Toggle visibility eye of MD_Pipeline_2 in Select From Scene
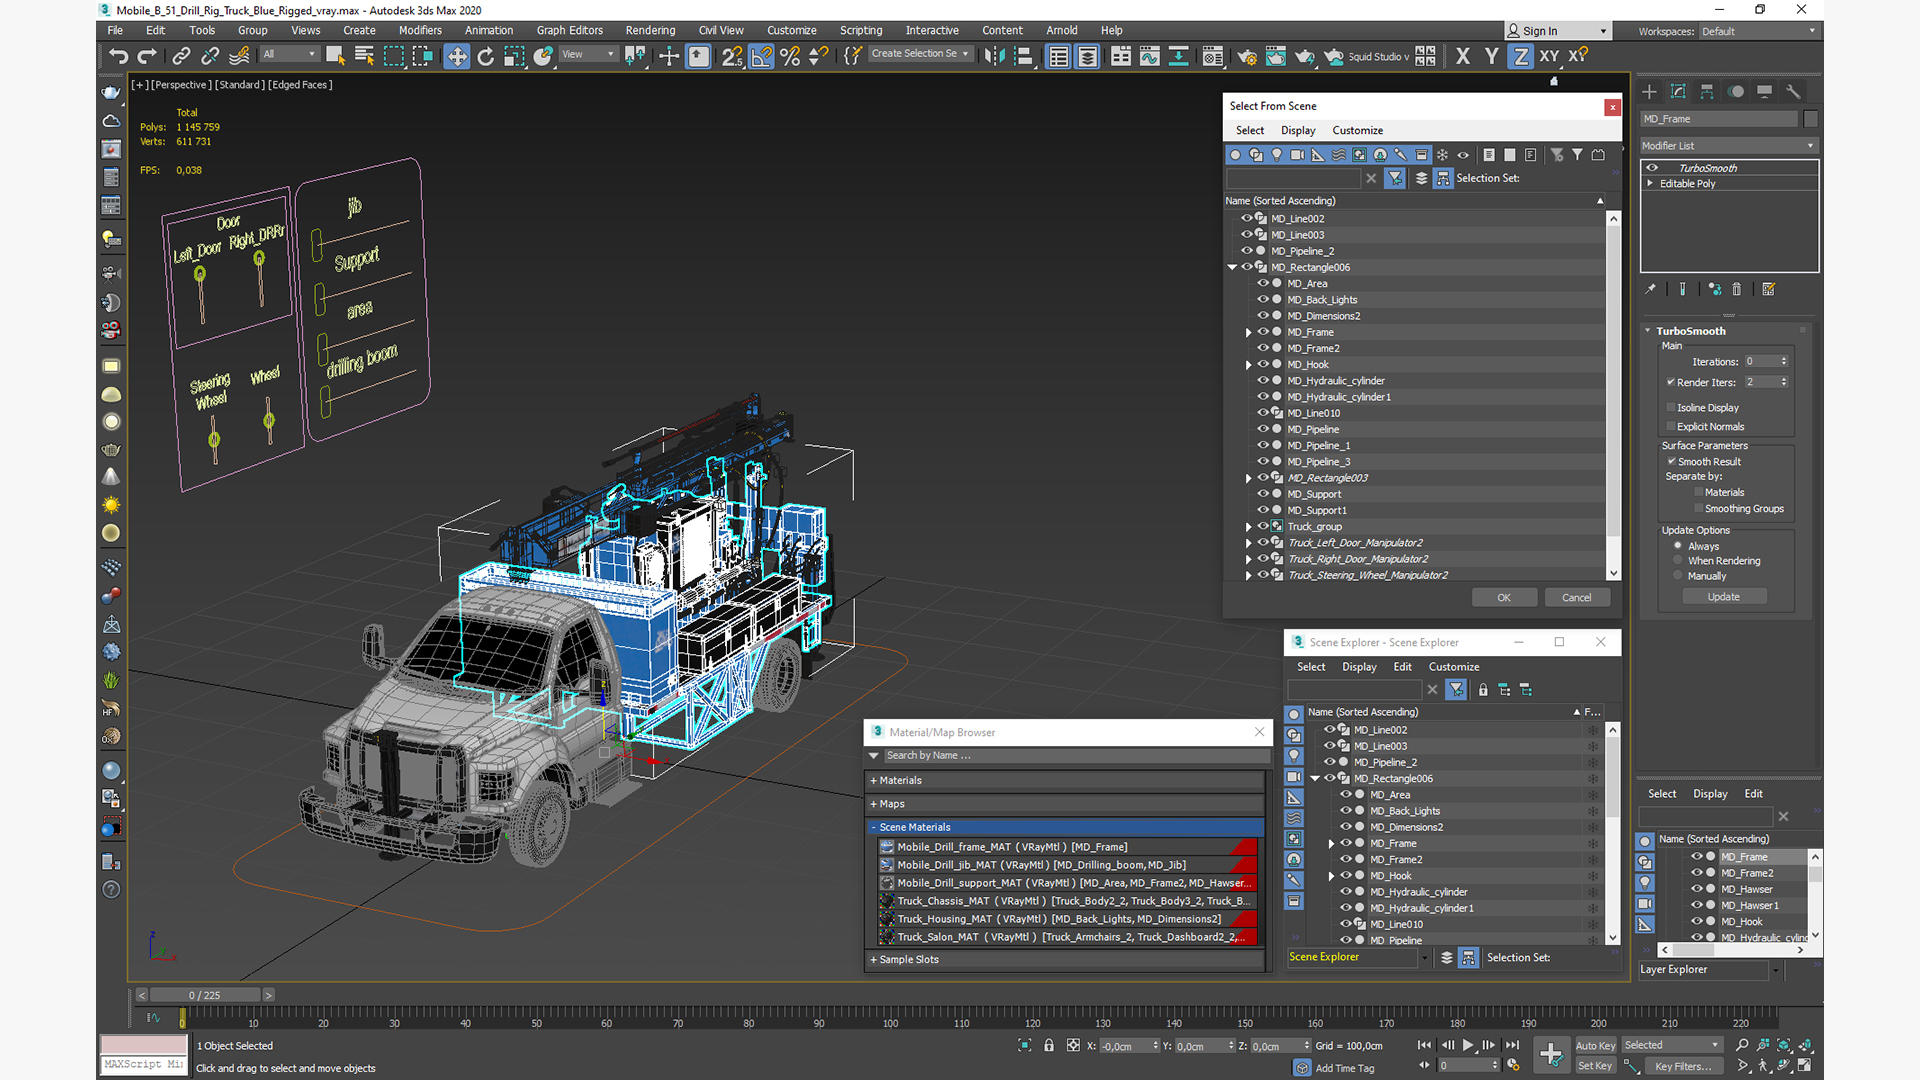Screen dimensions: 1920x1080 pos(1247,251)
